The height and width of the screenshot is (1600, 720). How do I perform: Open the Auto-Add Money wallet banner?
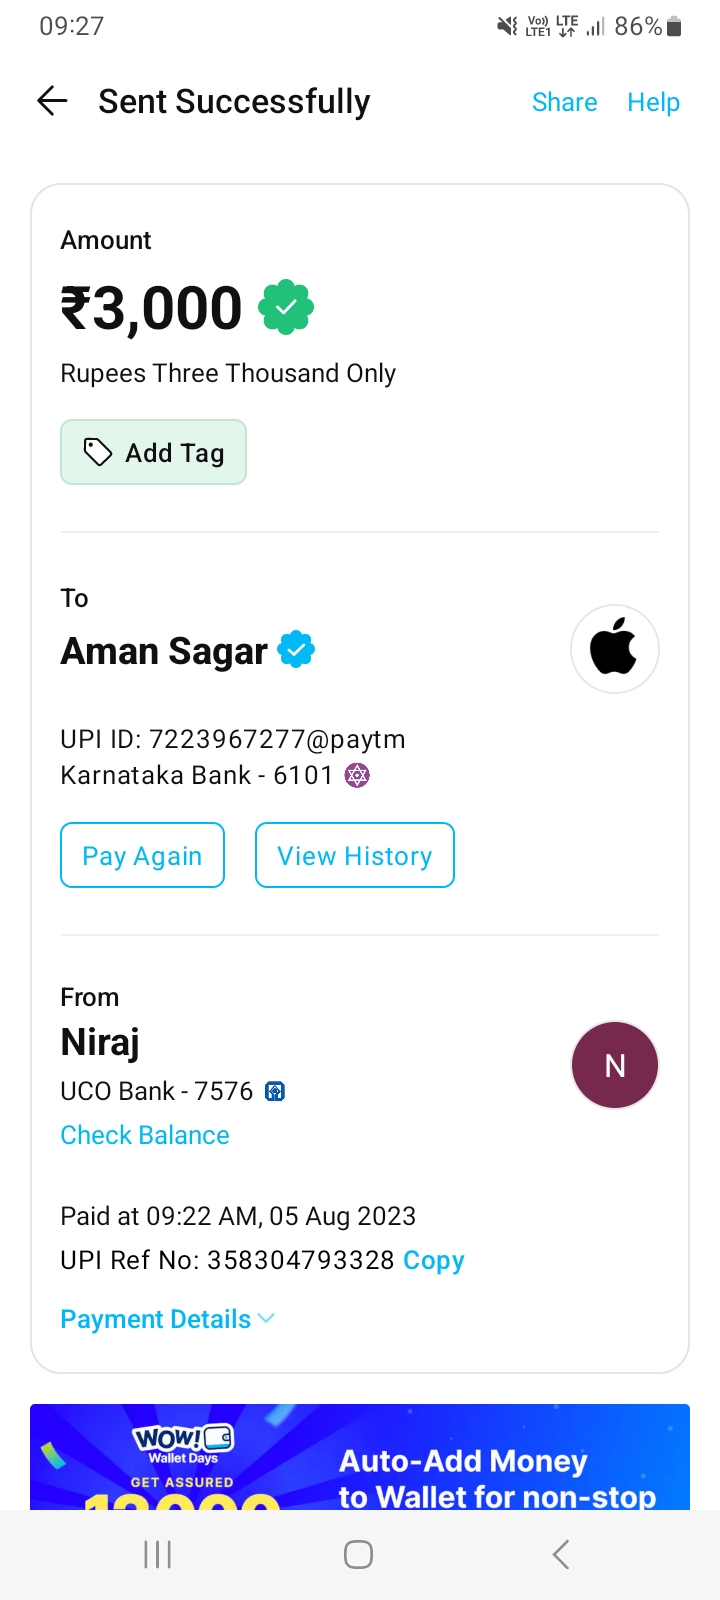(x=360, y=1458)
